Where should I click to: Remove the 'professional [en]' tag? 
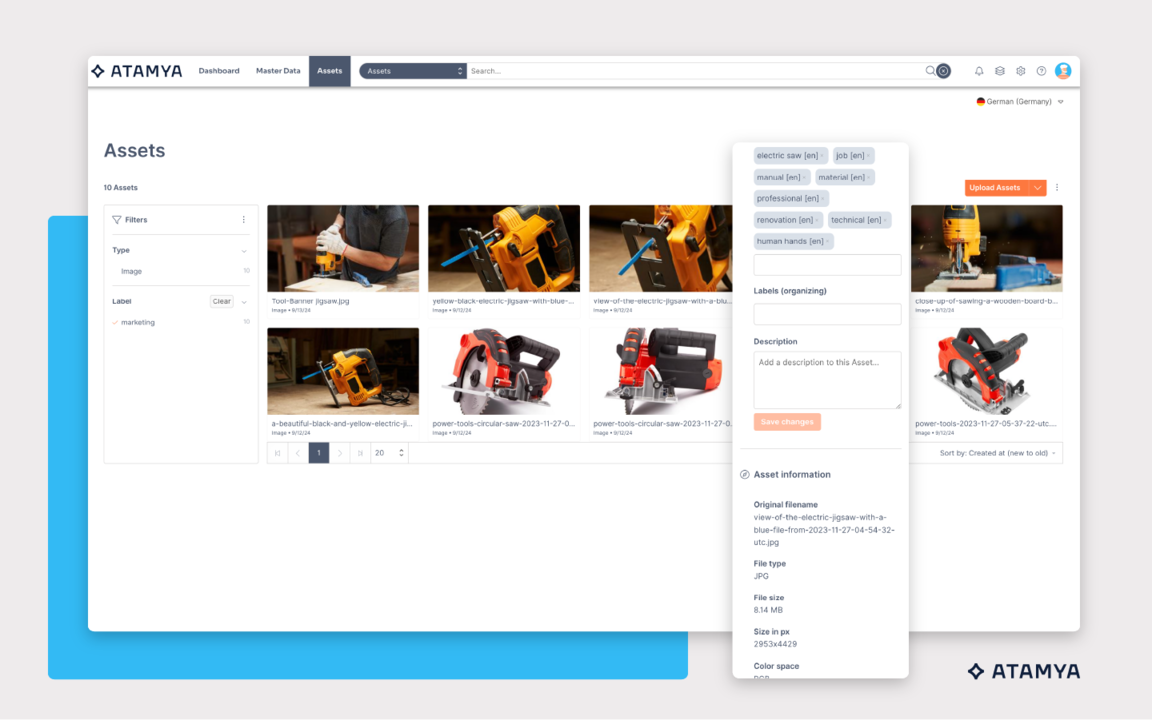click(823, 199)
